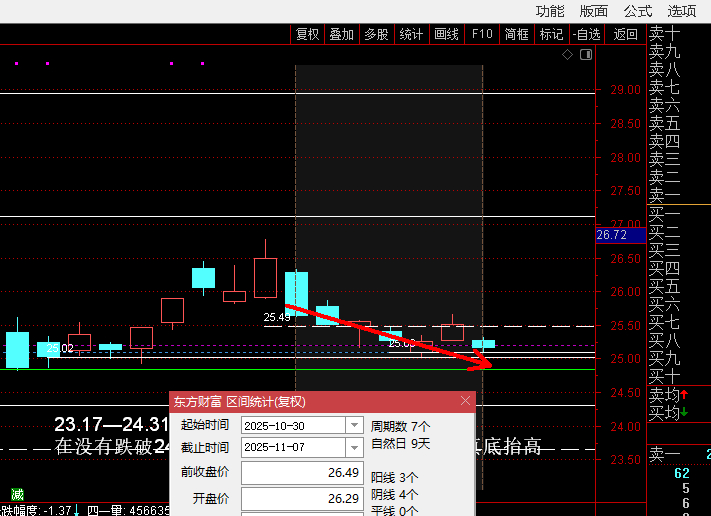Click the 前收盘价 field showing 26.49
Image resolution: width=711 pixels, height=516 pixels.
302,473
